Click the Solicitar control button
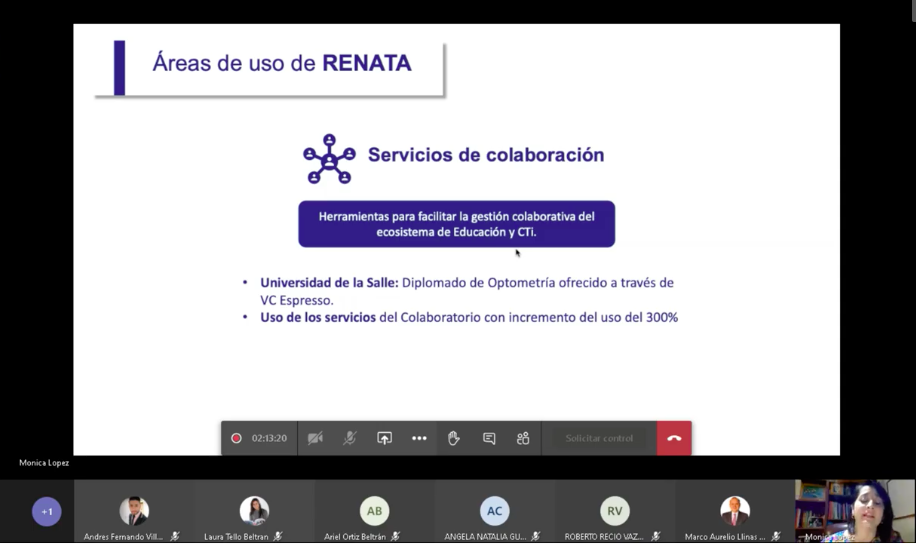Viewport: 916px width, 544px height. (599, 438)
